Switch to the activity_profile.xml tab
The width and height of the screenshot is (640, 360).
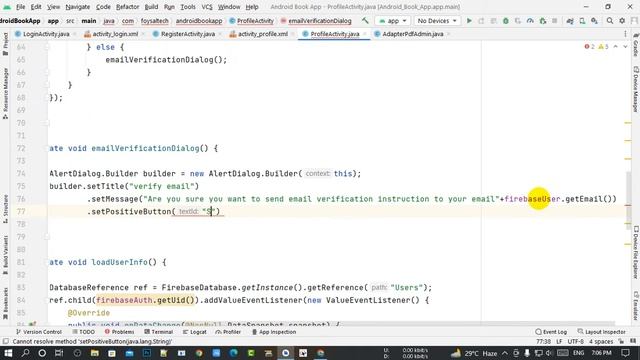pos(262,34)
